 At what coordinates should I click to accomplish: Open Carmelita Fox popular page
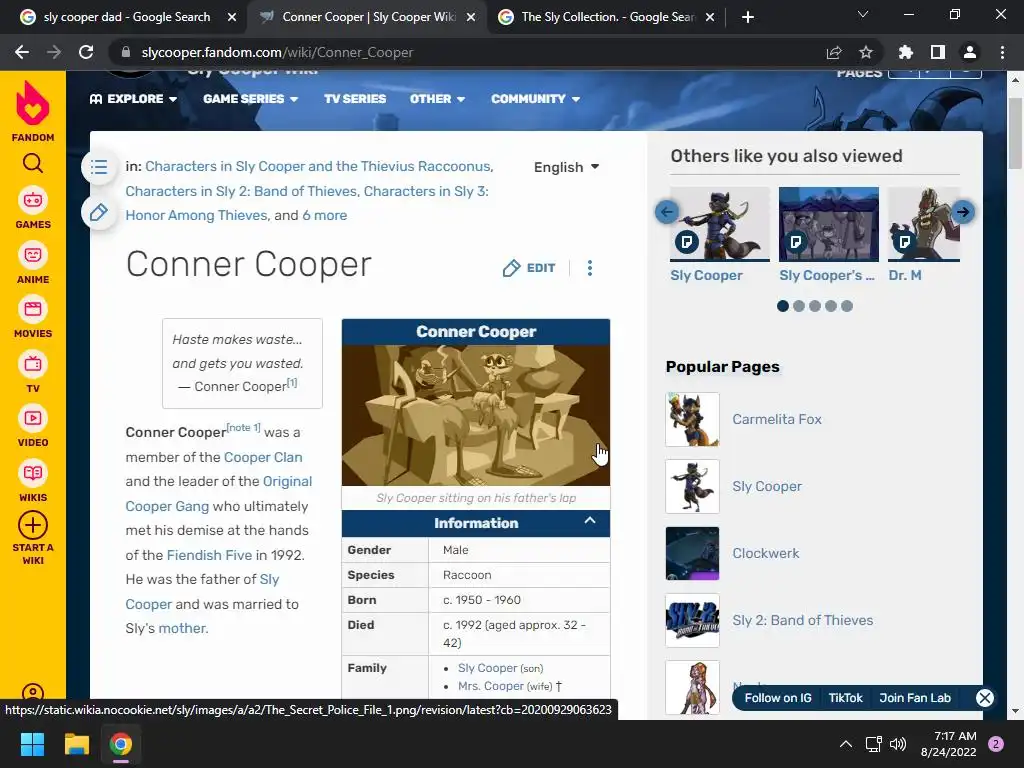pyautogui.click(x=777, y=419)
